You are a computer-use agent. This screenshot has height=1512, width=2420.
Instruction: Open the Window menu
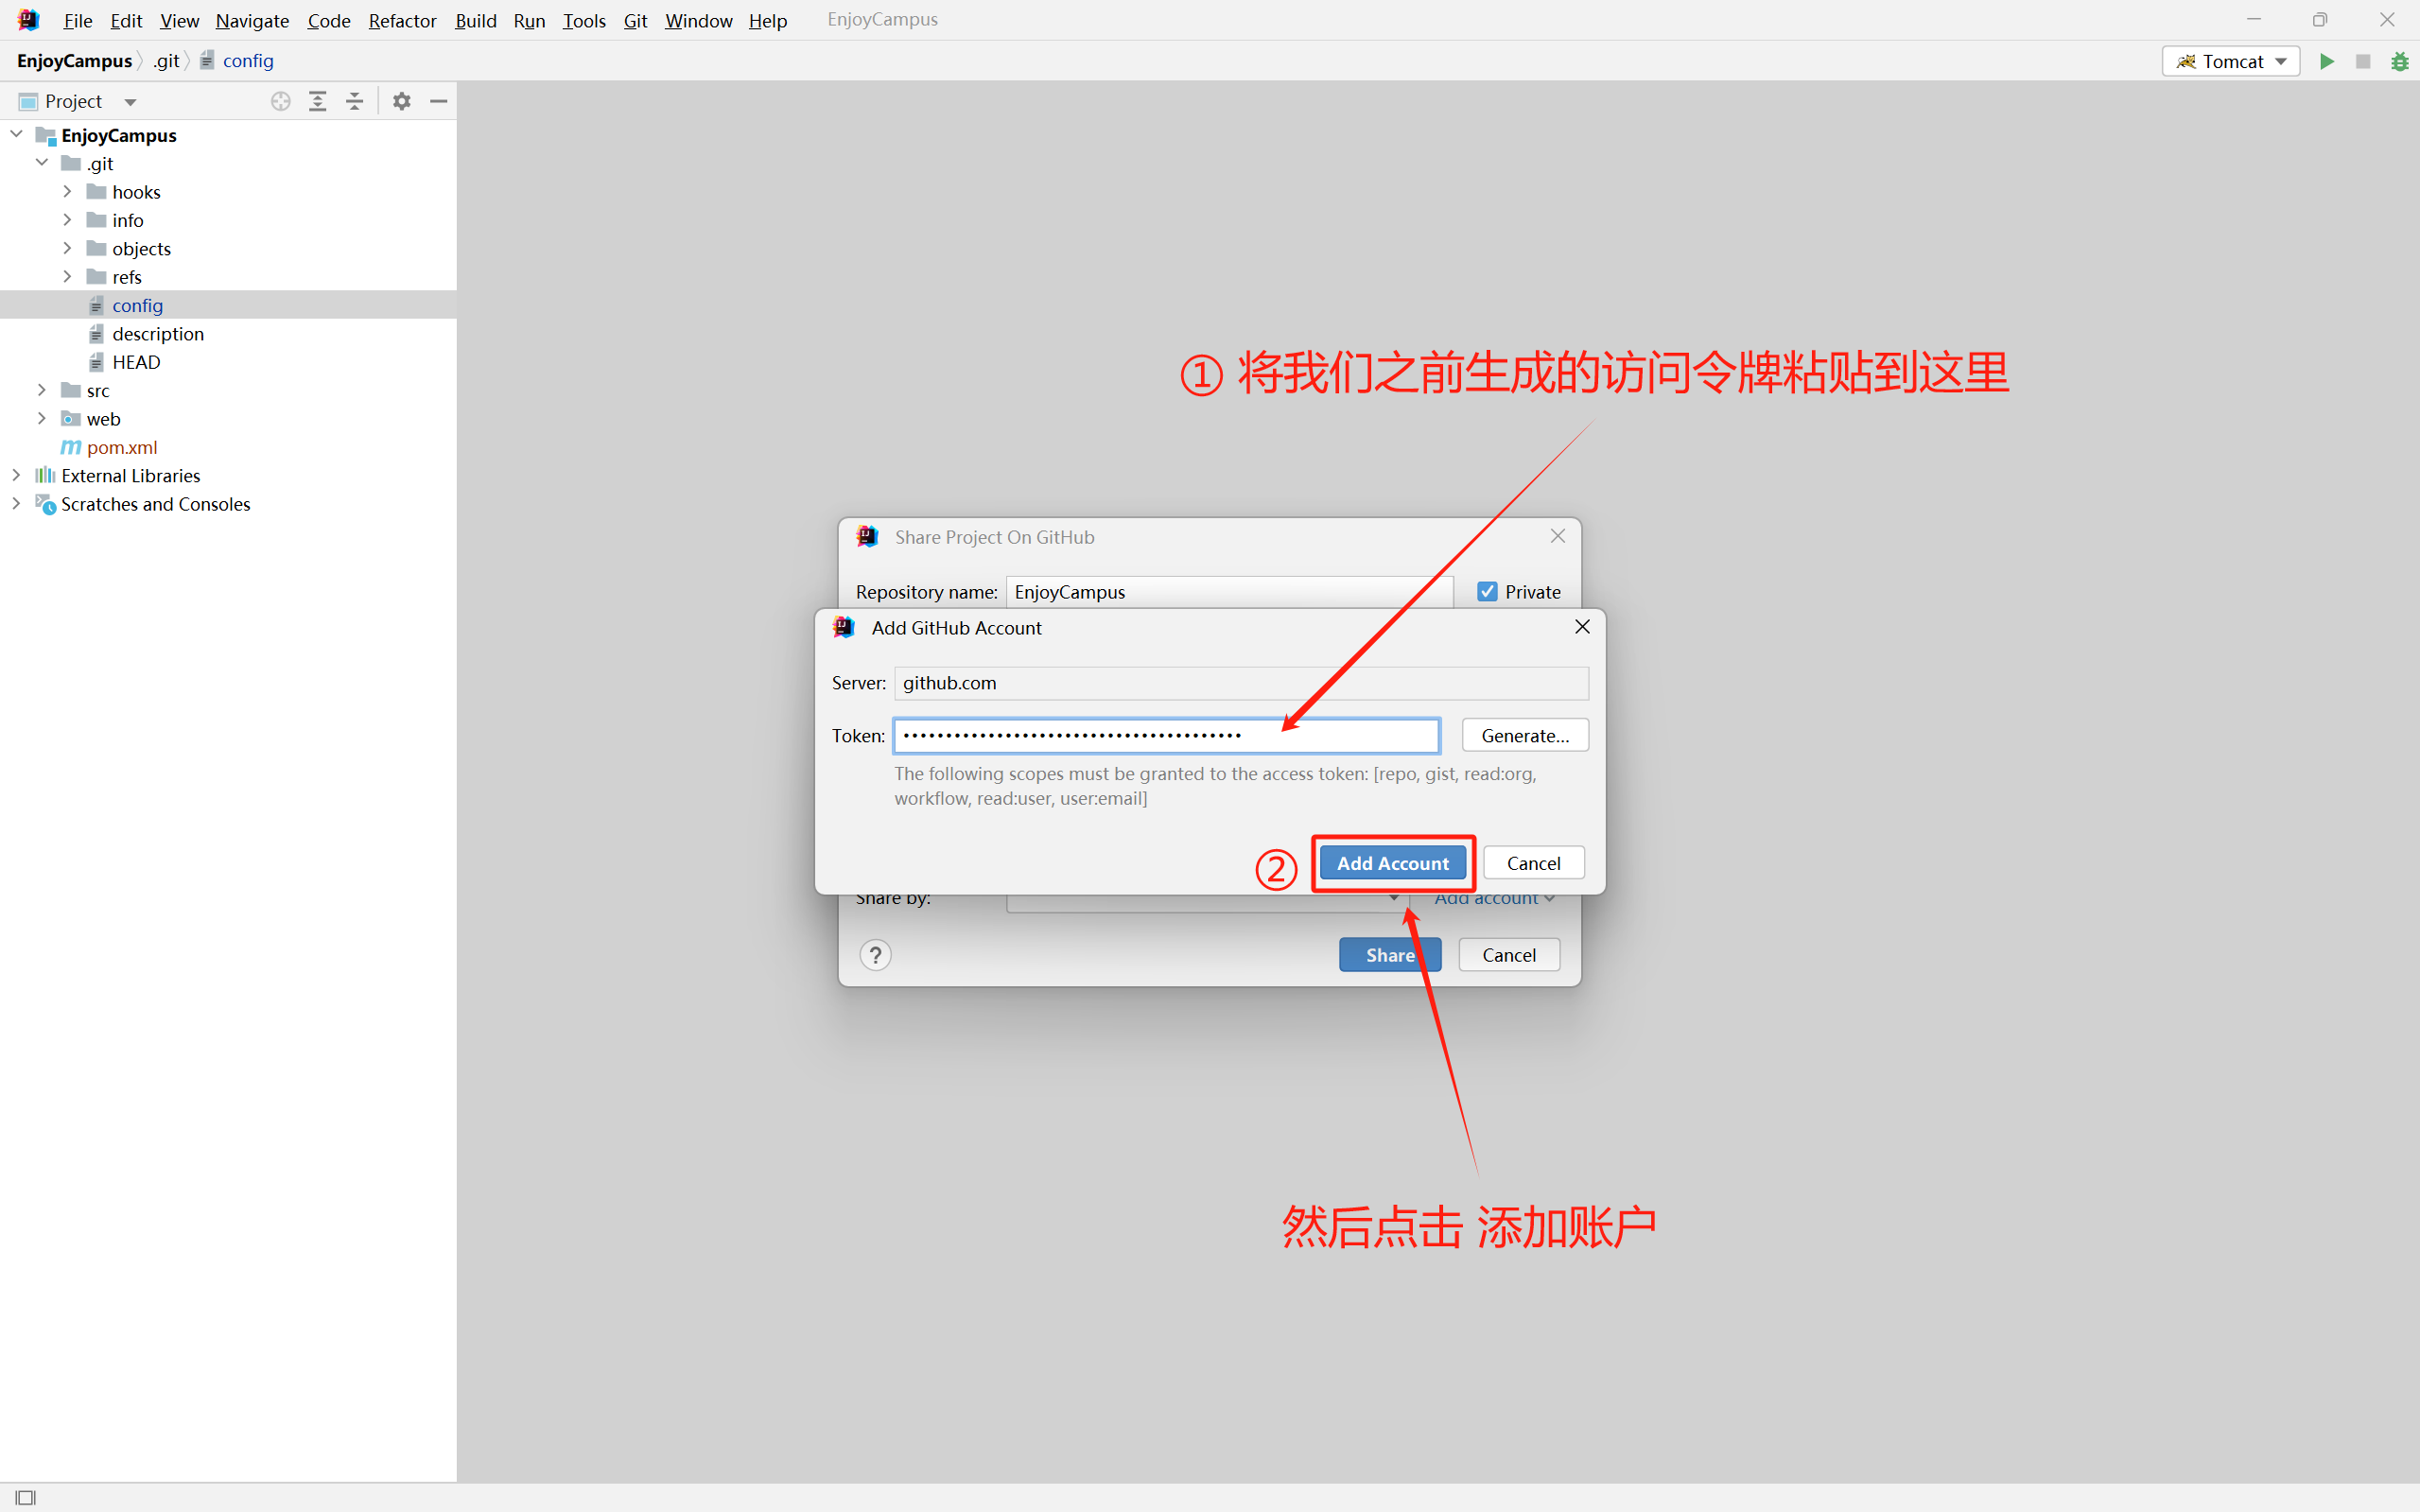point(698,20)
